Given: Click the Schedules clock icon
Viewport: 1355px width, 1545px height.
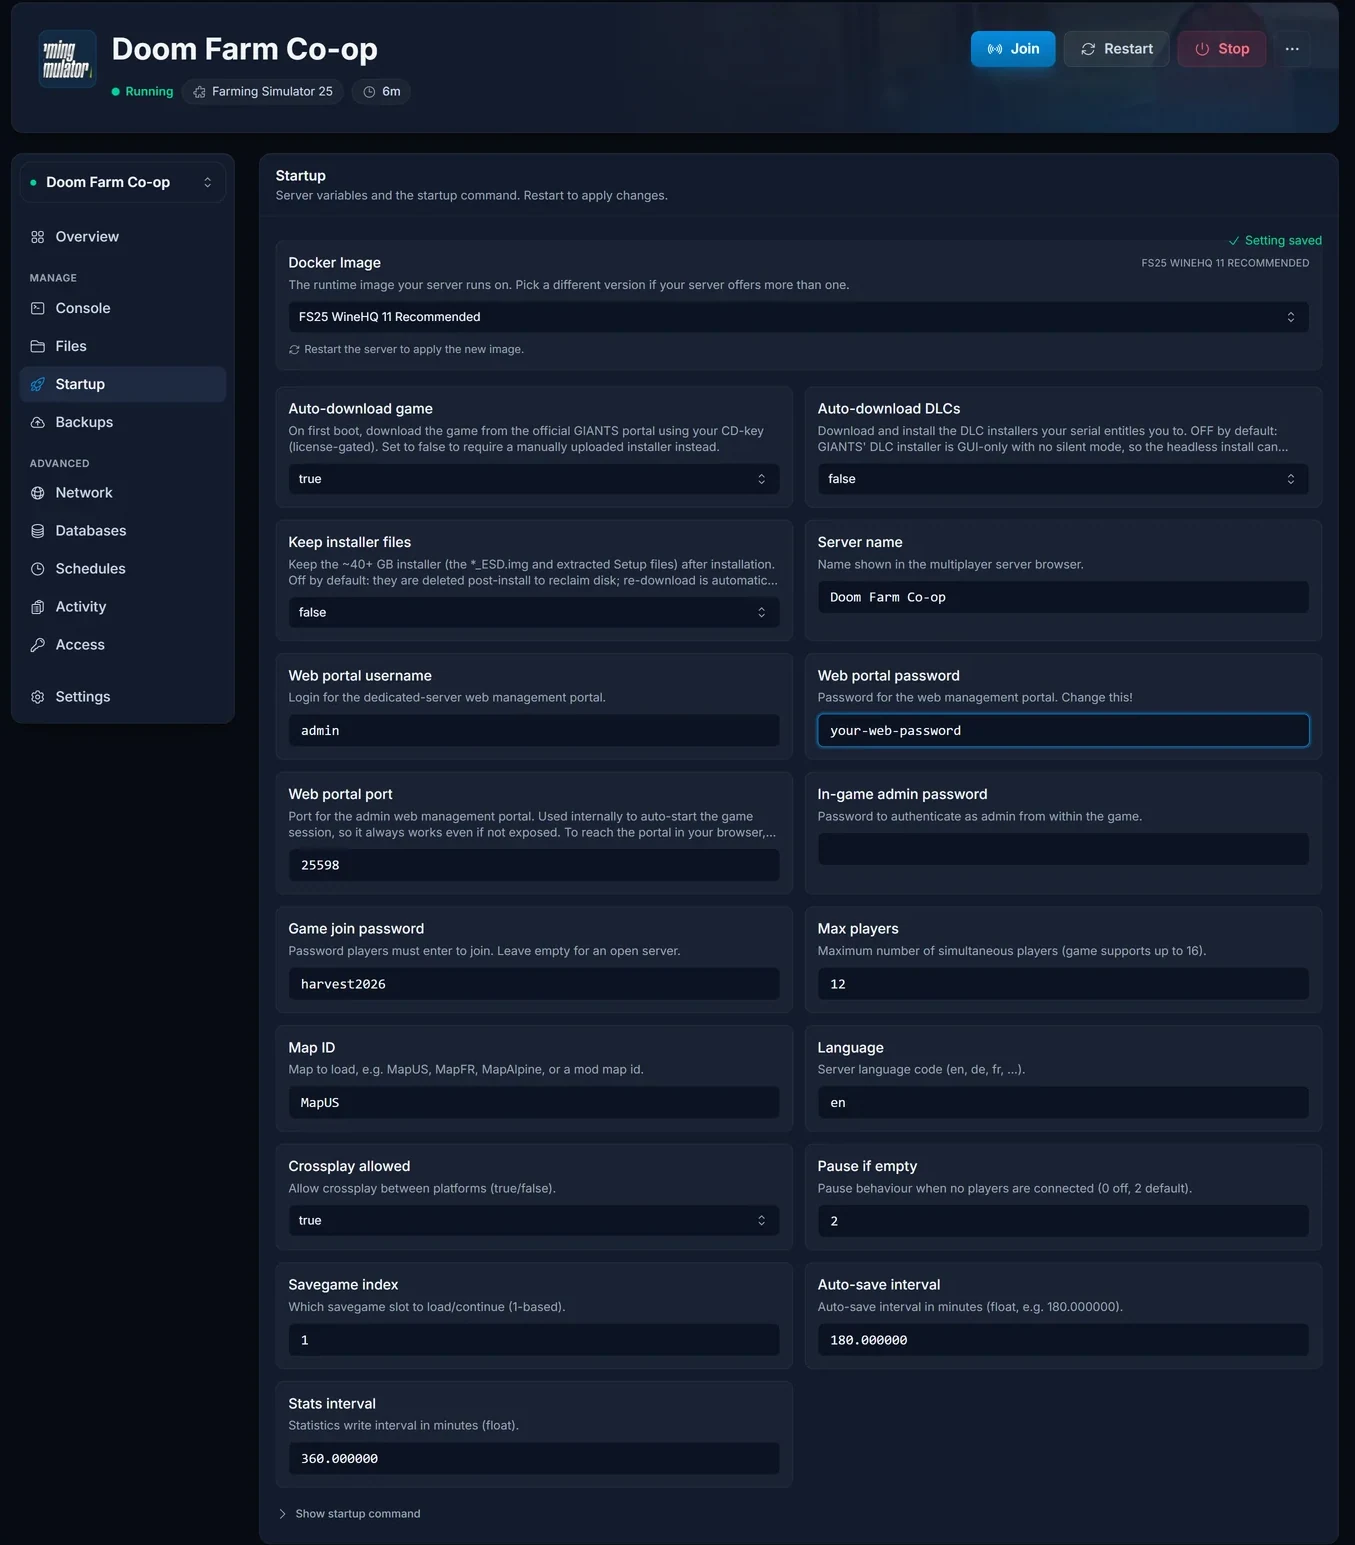Looking at the screenshot, I should coord(38,569).
